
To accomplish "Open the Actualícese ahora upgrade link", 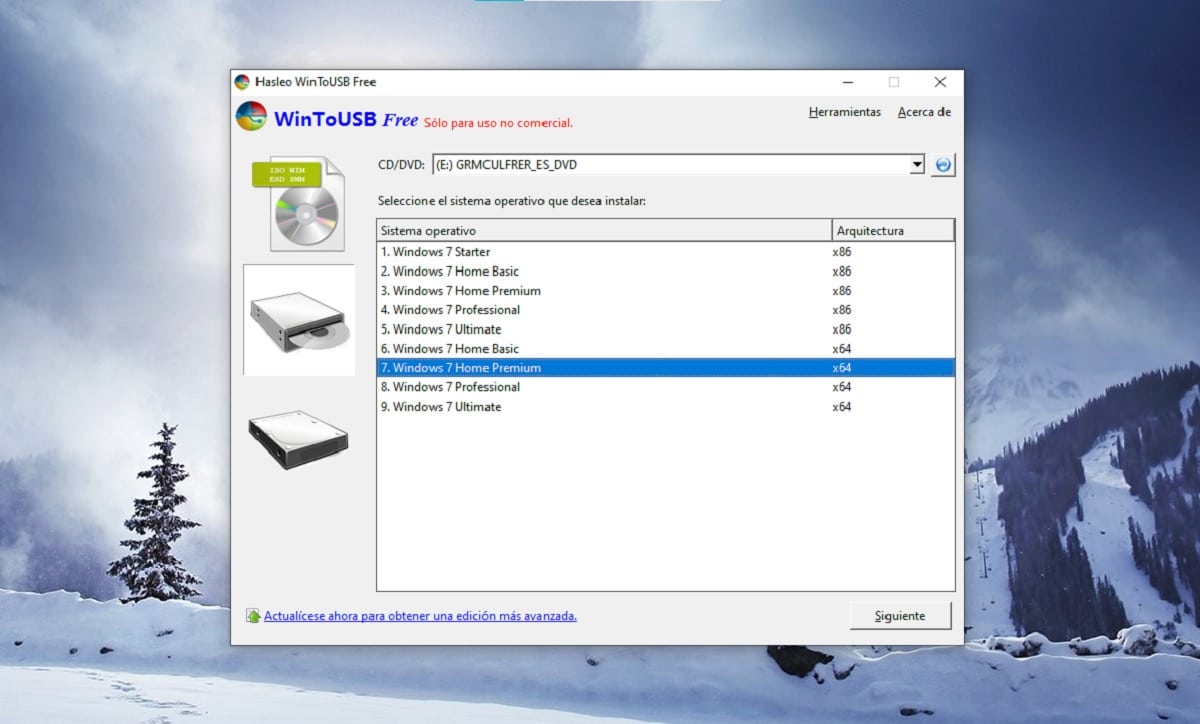I will pos(420,616).
